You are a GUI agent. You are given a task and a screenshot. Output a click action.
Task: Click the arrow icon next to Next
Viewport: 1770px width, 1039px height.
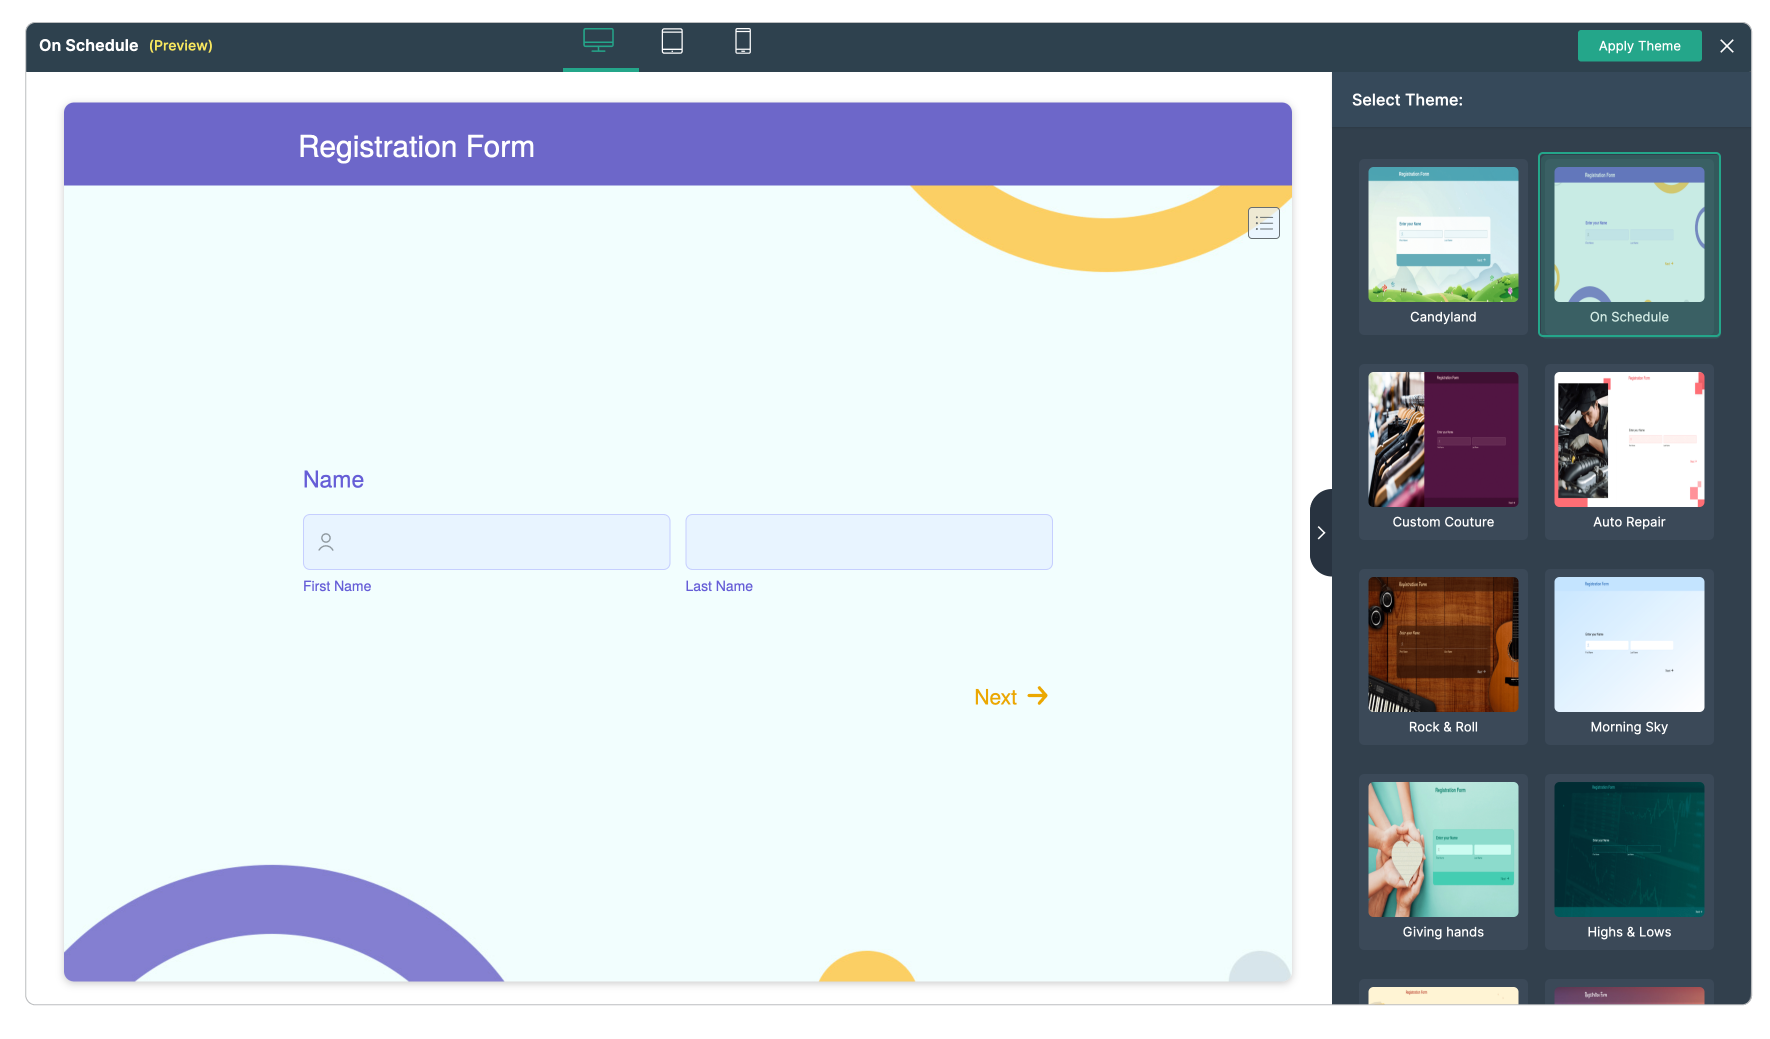(x=1038, y=696)
